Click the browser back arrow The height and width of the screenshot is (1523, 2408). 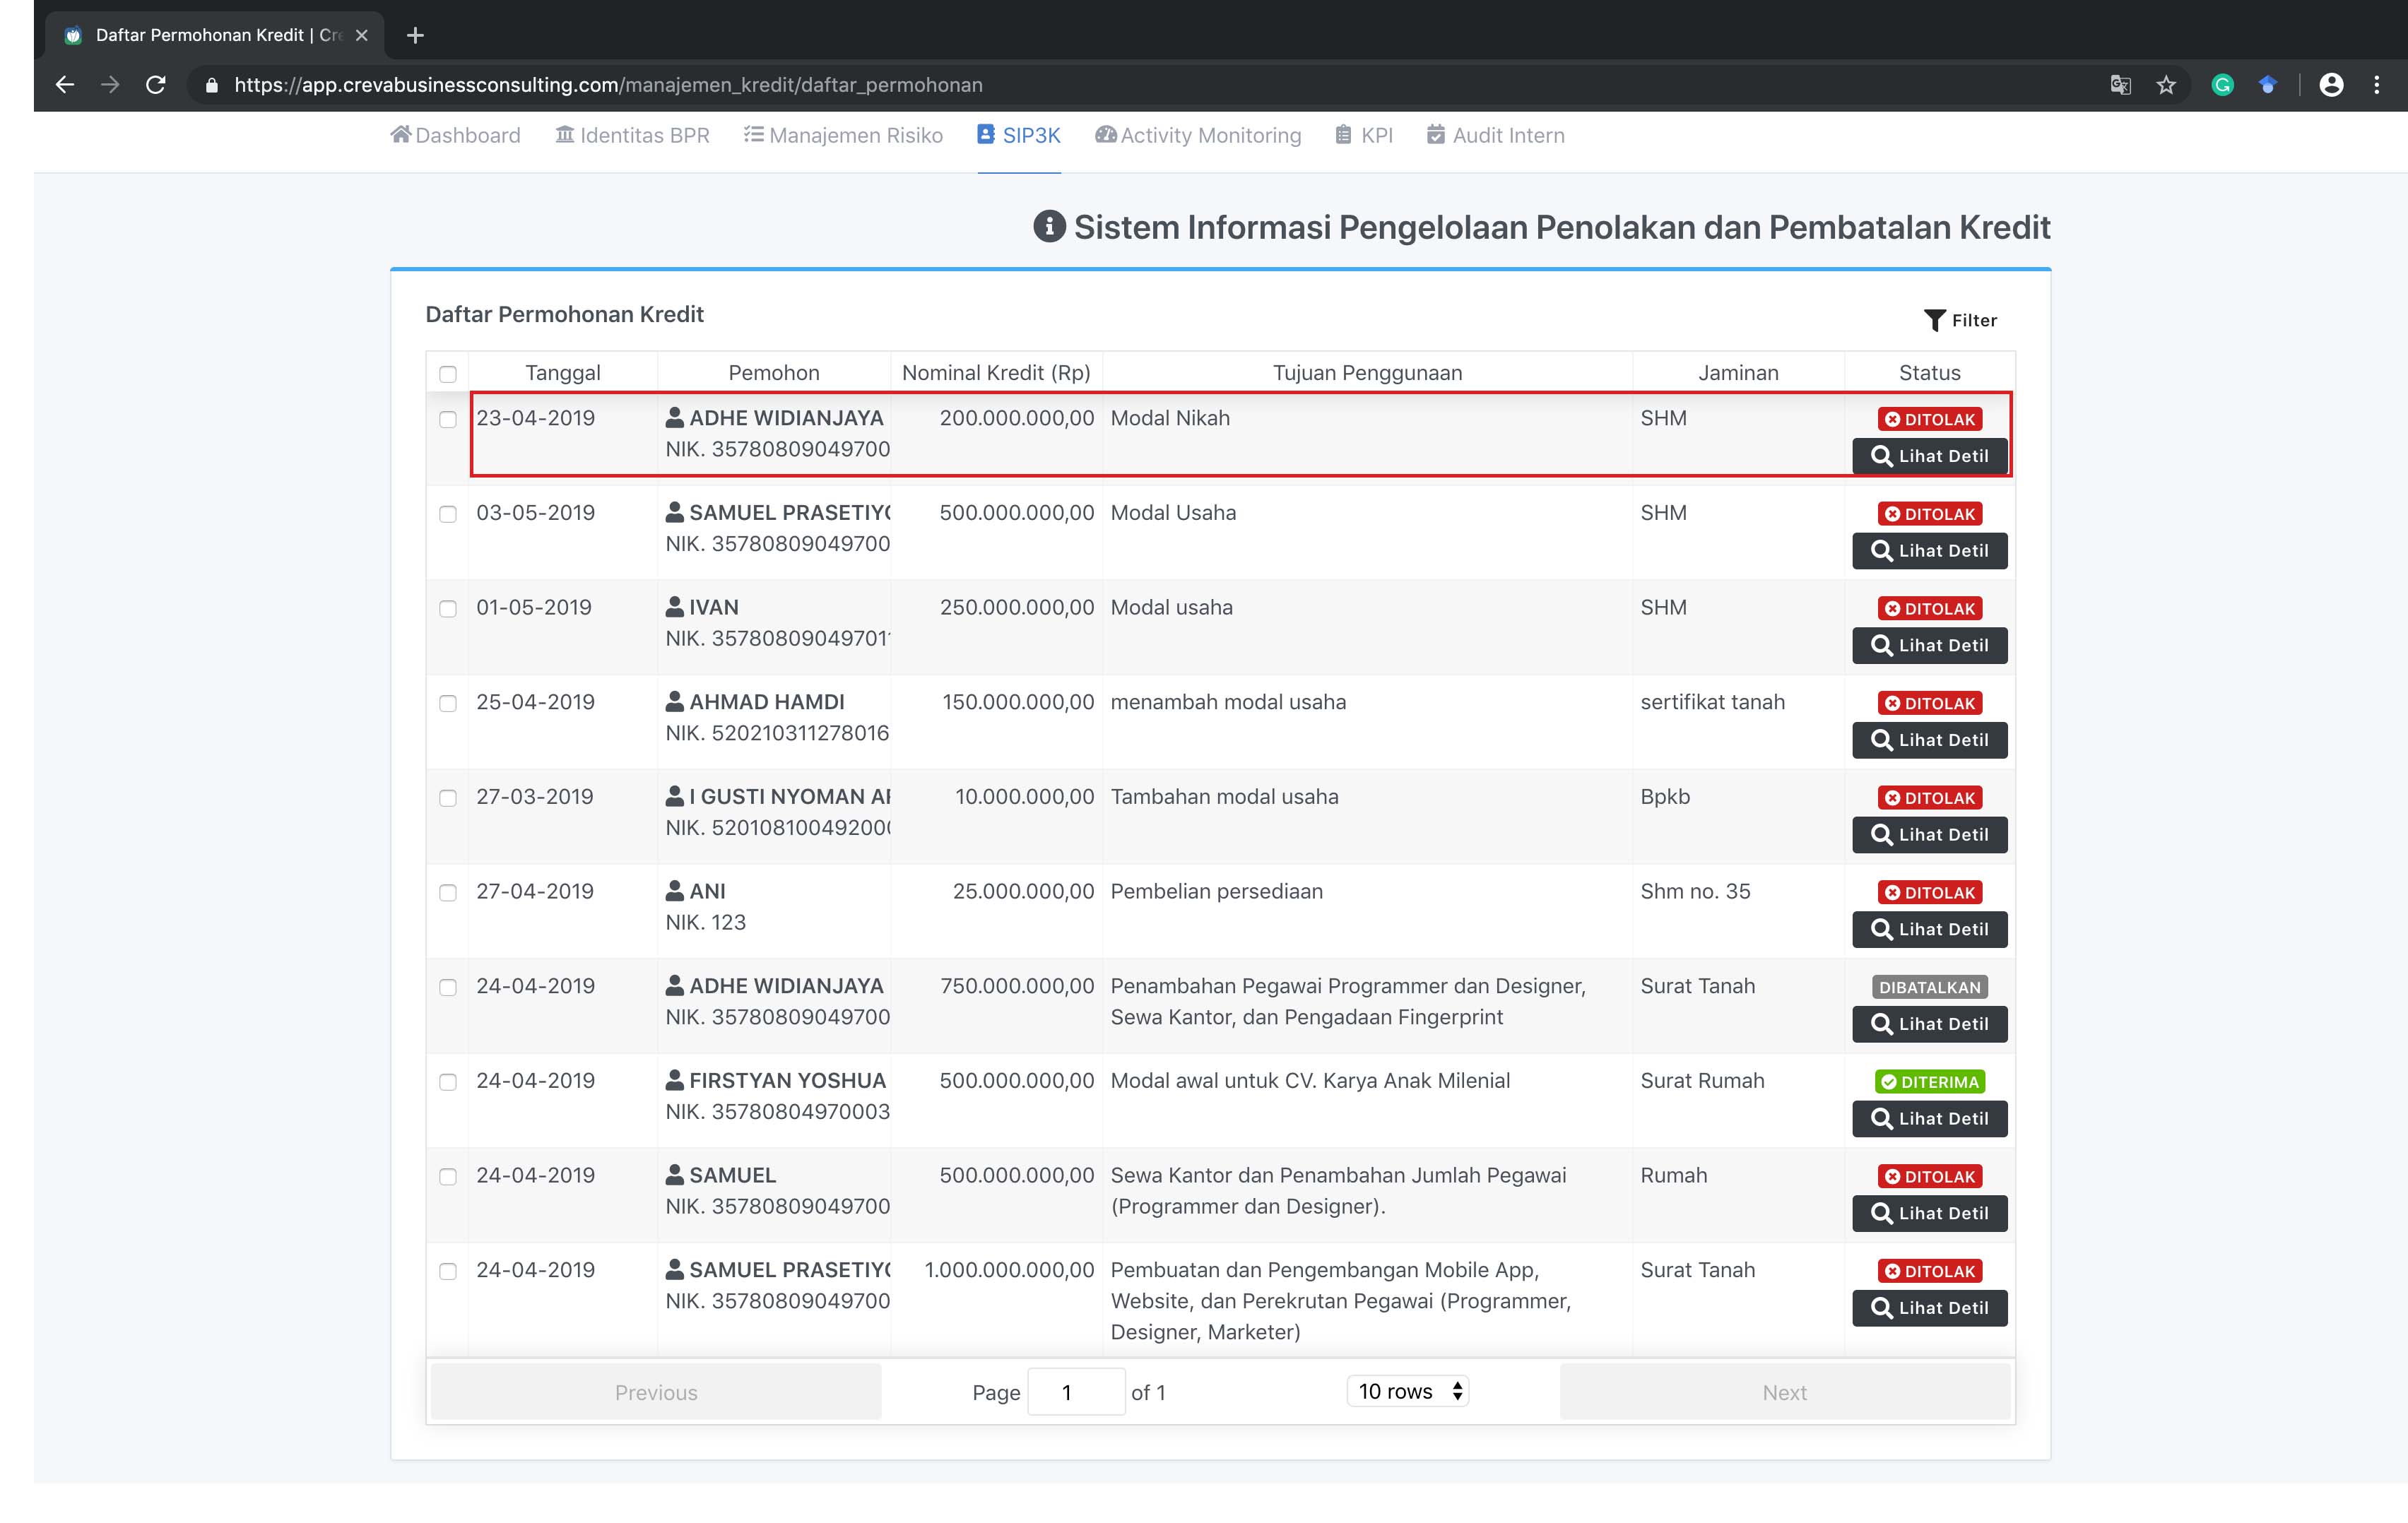click(x=65, y=85)
